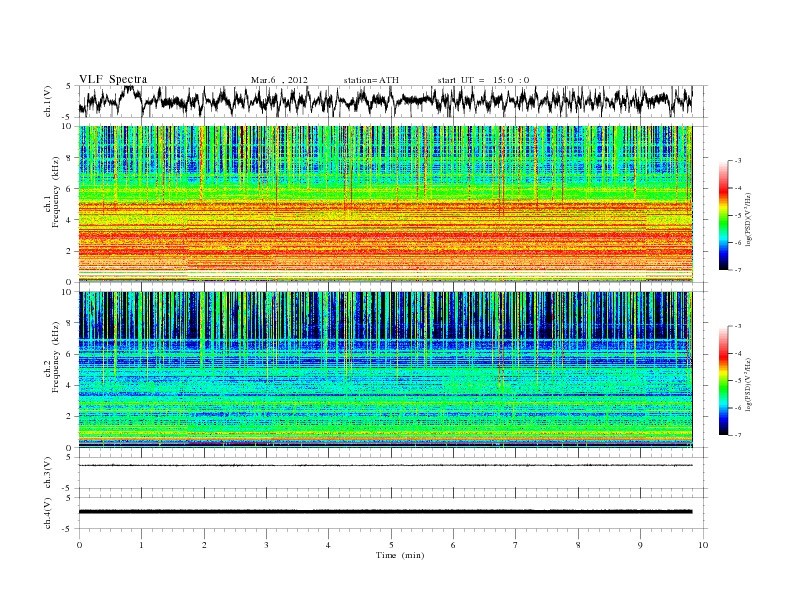Image resolution: width=792 pixels, height=612 pixels.
Task: Click the "-5" volt tick beside ch.3(V)
Action: click(x=67, y=488)
